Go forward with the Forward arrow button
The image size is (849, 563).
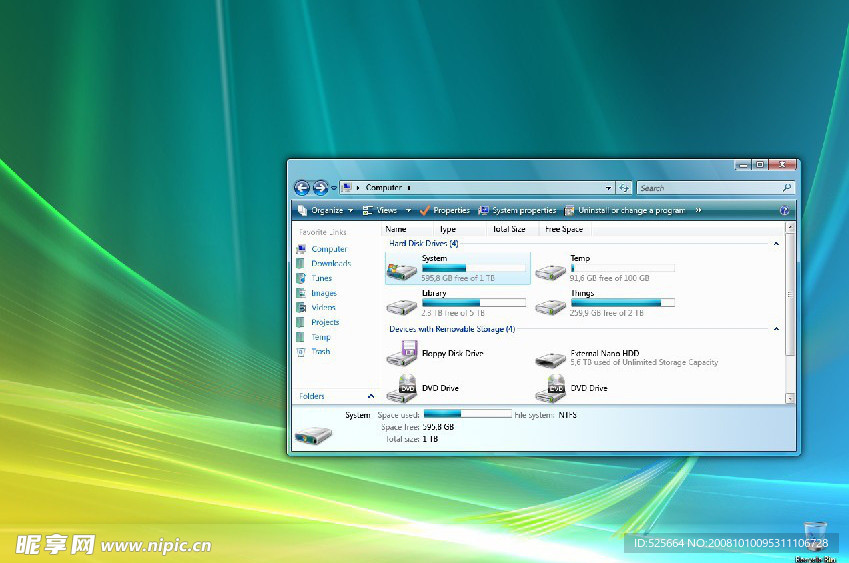(320, 188)
